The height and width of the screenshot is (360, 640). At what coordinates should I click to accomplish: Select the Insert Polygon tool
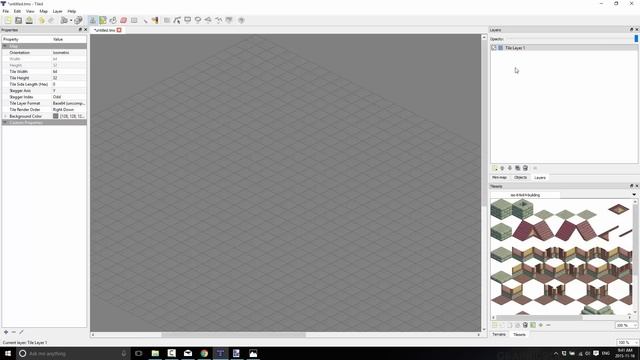[208, 20]
